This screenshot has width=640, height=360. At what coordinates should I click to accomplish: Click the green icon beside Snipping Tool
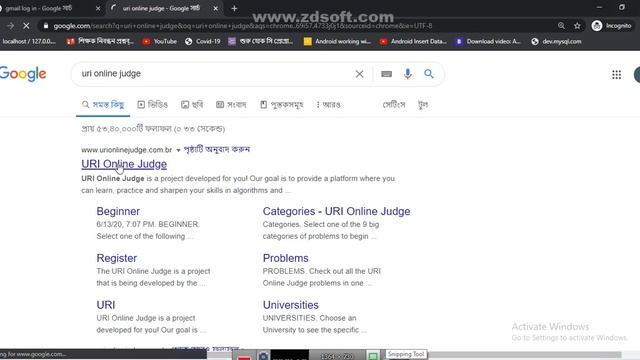click(373, 356)
